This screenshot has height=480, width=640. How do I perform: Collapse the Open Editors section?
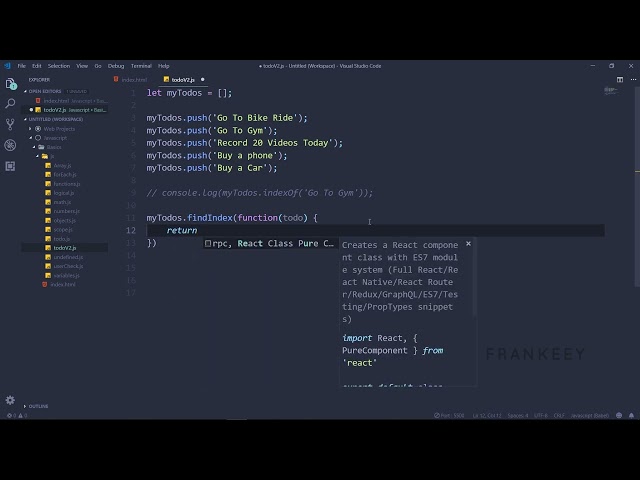(25, 91)
